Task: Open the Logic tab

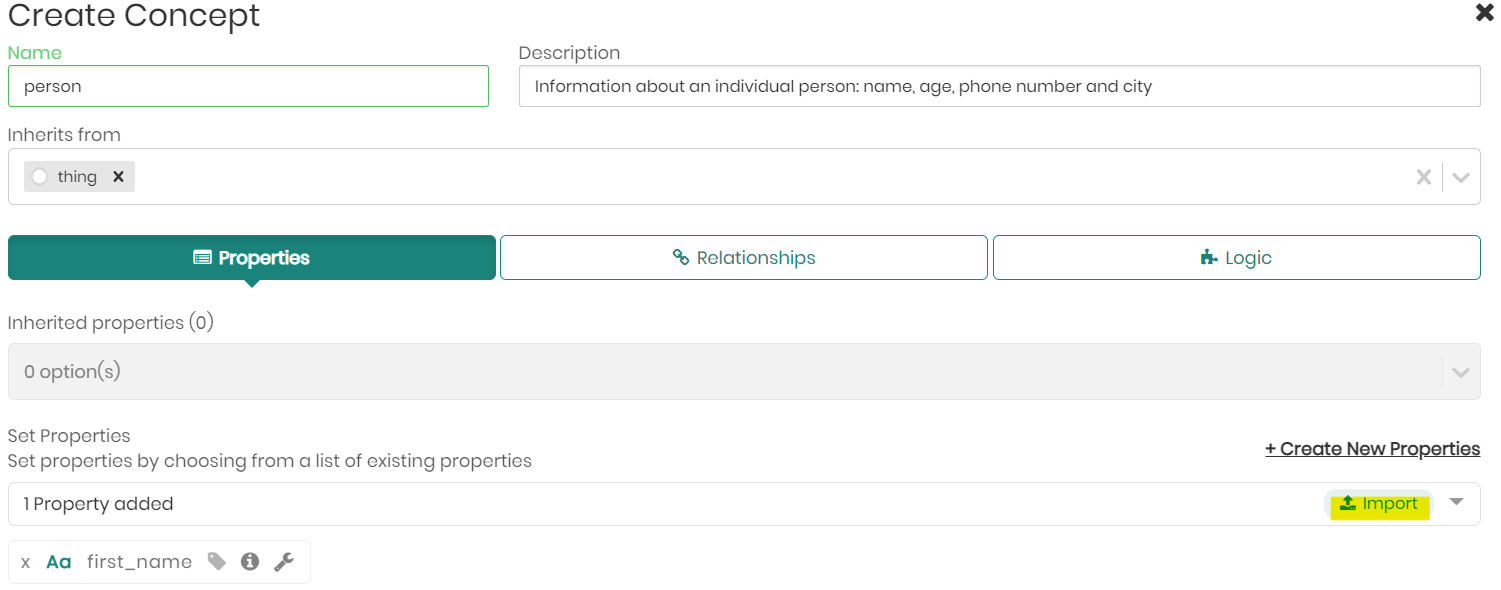Action: pyautogui.click(x=1236, y=258)
